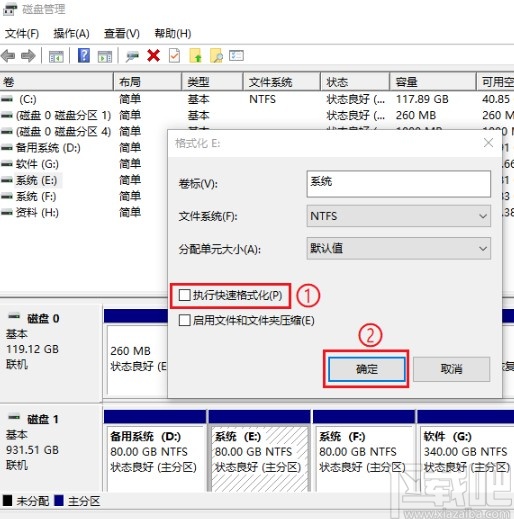Click the 系统 (E:) partition block
The image size is (514, 519).
point(259,450)
